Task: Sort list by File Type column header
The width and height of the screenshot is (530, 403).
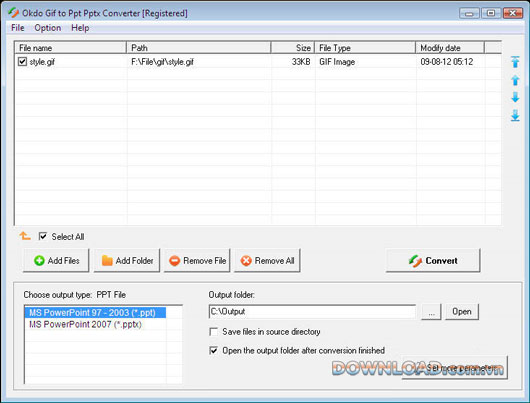Action: (x=365, y=48)
